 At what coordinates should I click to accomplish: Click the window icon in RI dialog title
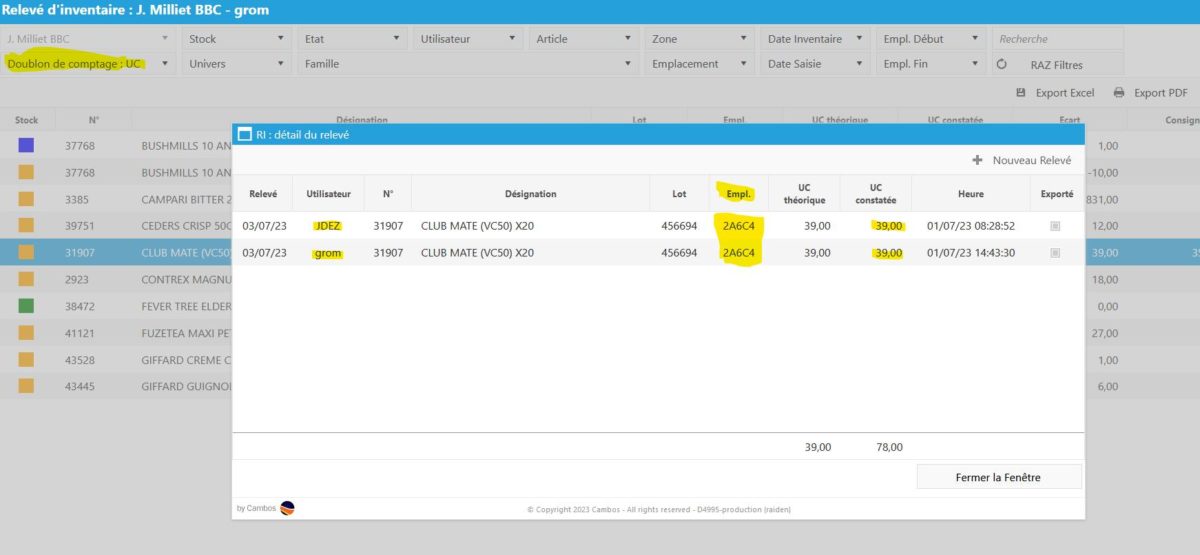point(244,134)
